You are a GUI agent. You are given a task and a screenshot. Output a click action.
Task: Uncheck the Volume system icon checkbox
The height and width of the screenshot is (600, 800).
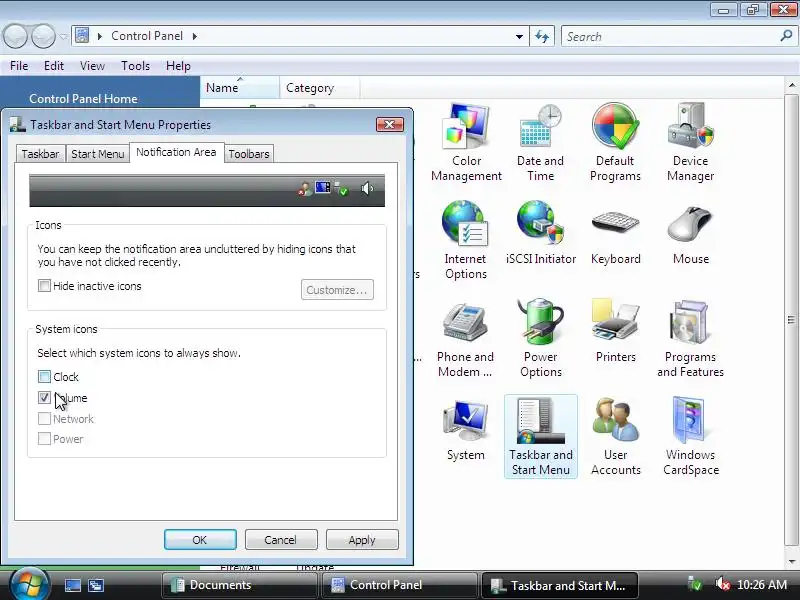pos(44,397)
